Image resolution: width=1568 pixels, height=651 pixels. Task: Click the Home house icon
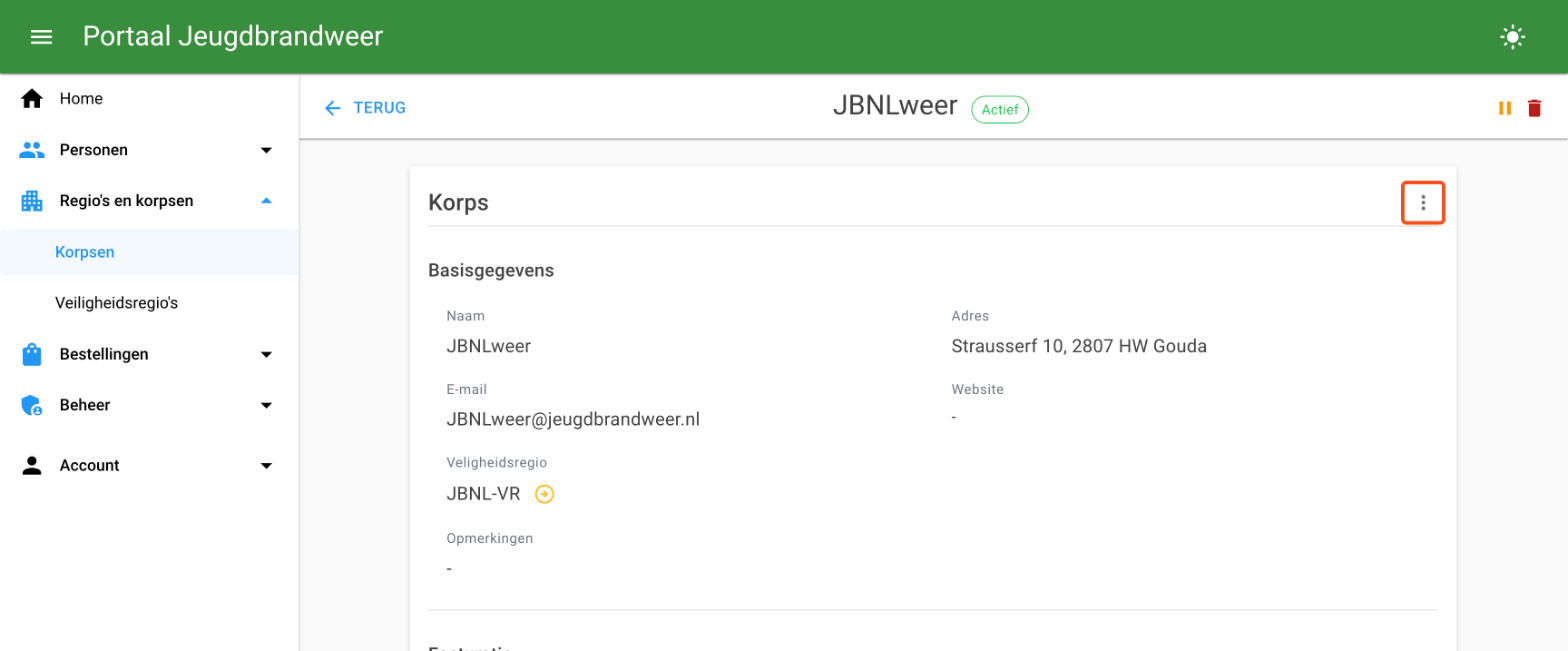click(x=32, y=98)
